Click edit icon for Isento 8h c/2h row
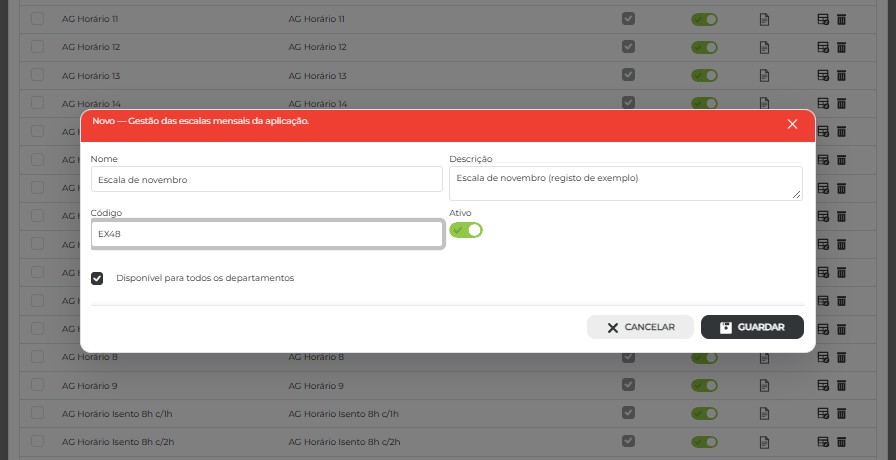This screenshot has height=460, width=896. (x=823, y=442)
